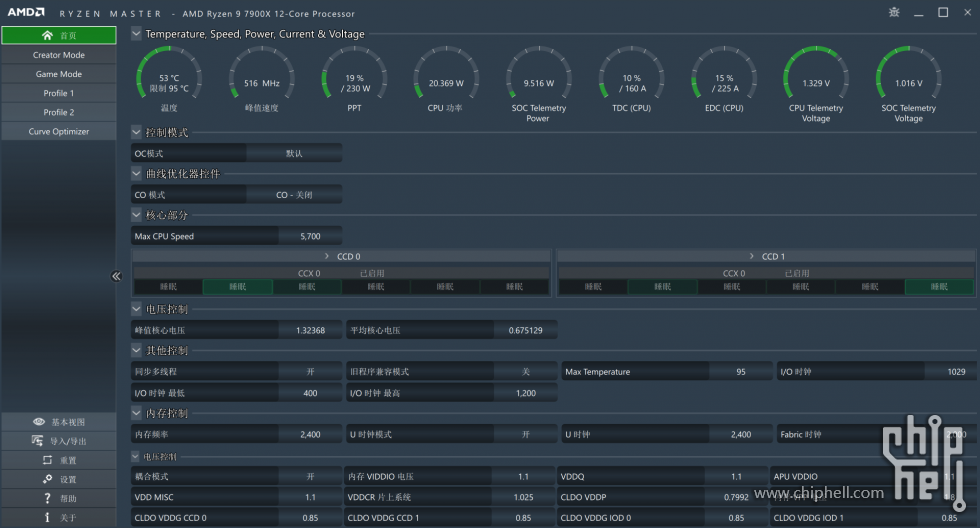980x528 pixels.
Task: Click the AMD logo in title bar
Action: tap(26, 12)
